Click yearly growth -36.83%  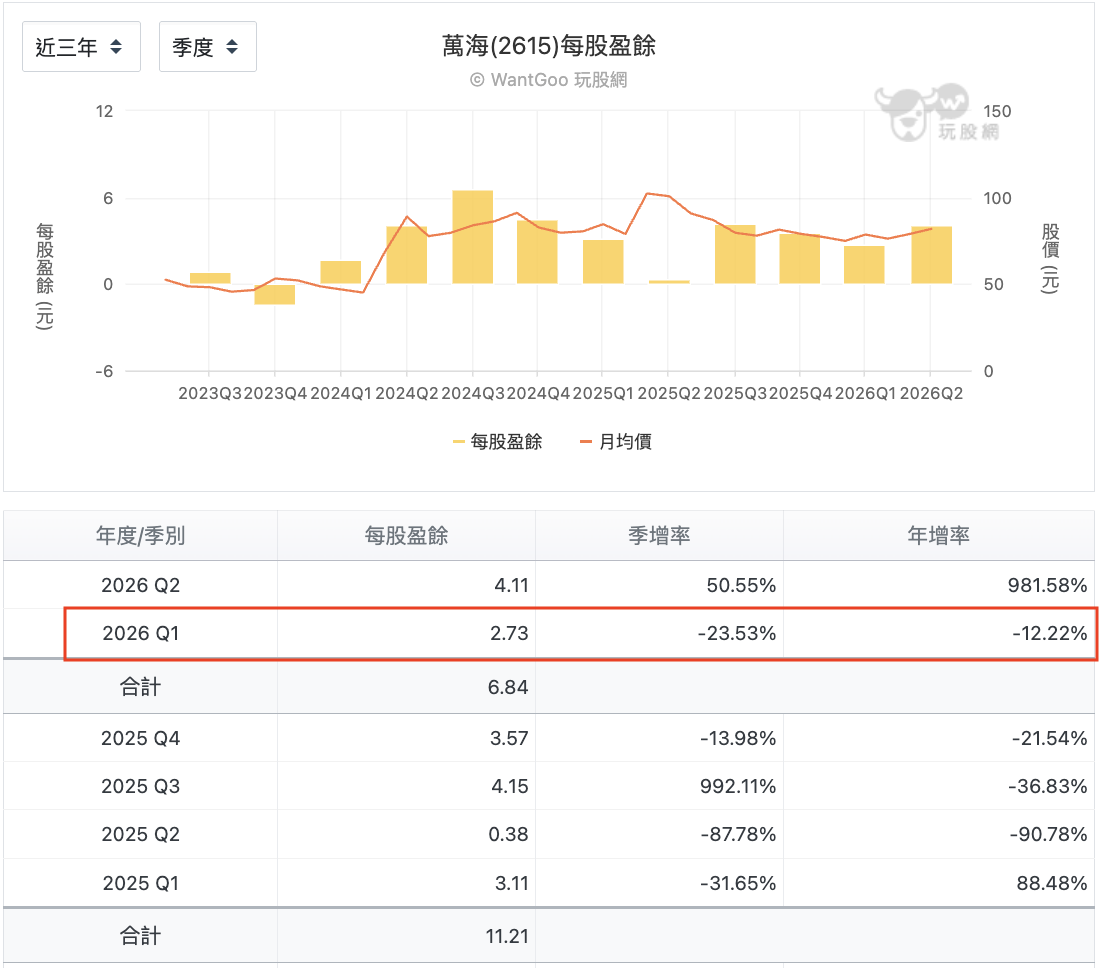1047,786
